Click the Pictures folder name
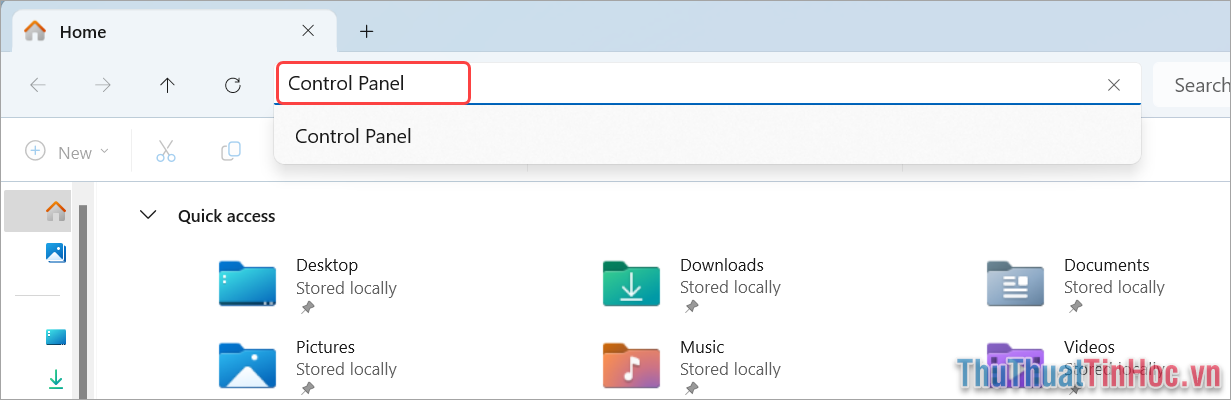Viewport: 1231px width, 400px height. [x=325, y=347]
